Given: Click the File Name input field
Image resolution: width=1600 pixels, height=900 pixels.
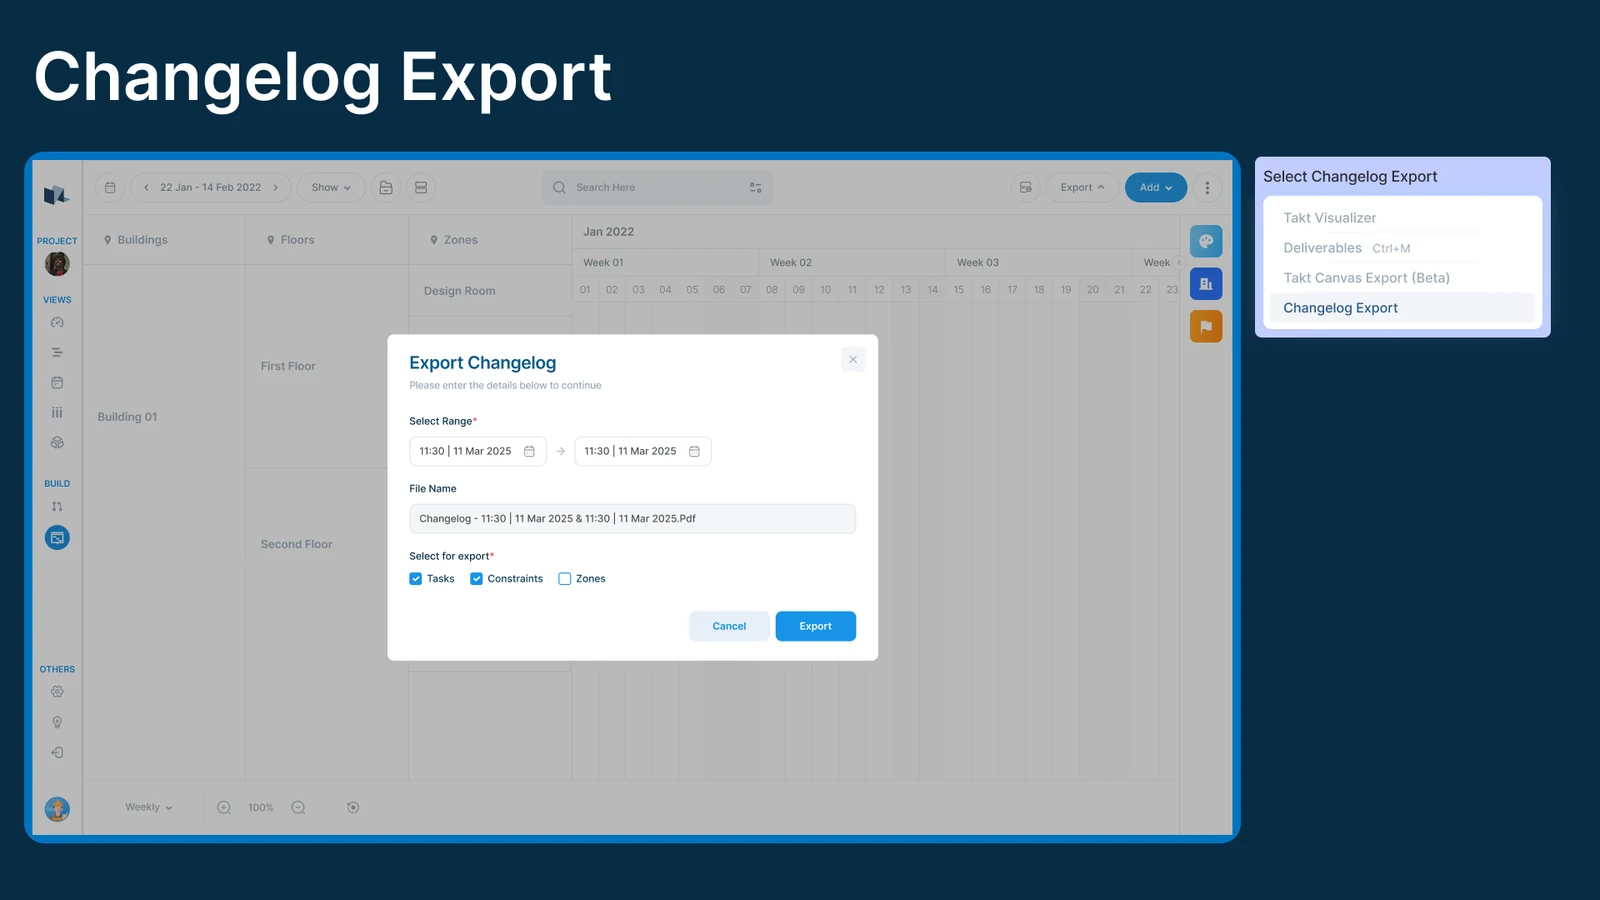Looking at the screenshot, I should point(632,519).
